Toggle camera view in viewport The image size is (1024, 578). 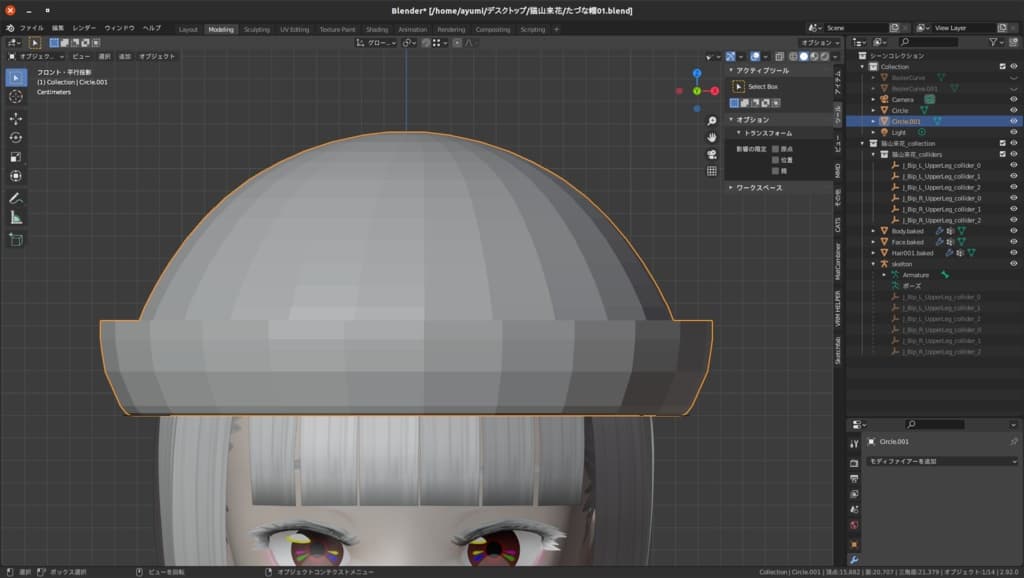coord(712,154)
